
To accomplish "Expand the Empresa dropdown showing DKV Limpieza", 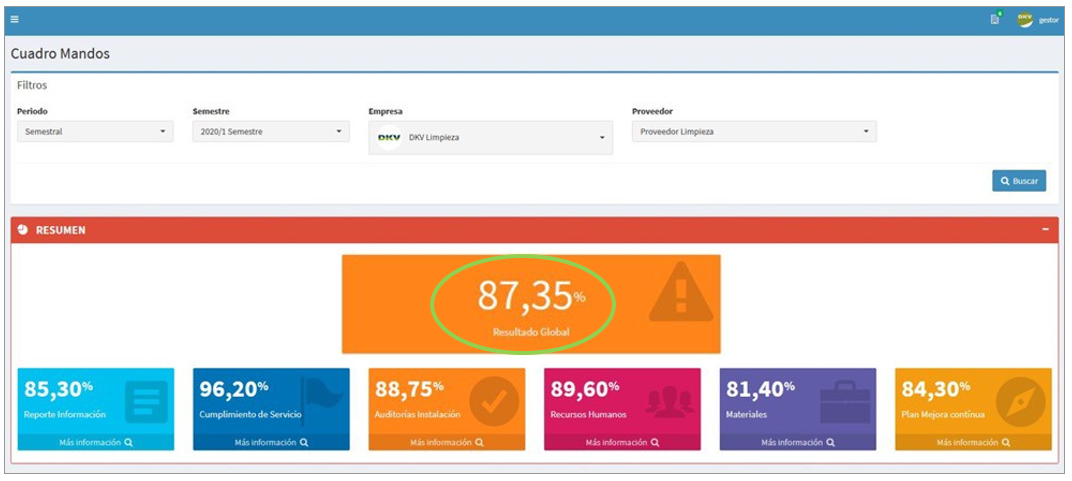I will [x=491, y=138].
